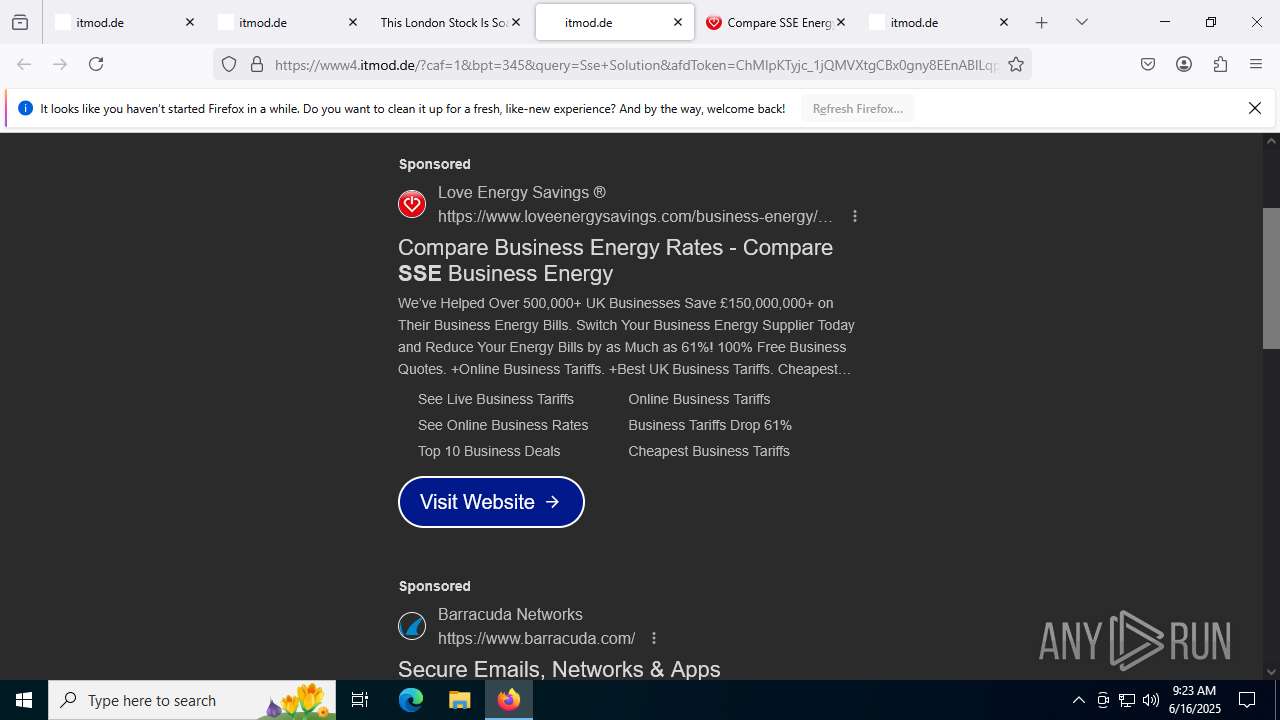
Task: Click loveenergysavings.com URL link
Action: [635, 216]
